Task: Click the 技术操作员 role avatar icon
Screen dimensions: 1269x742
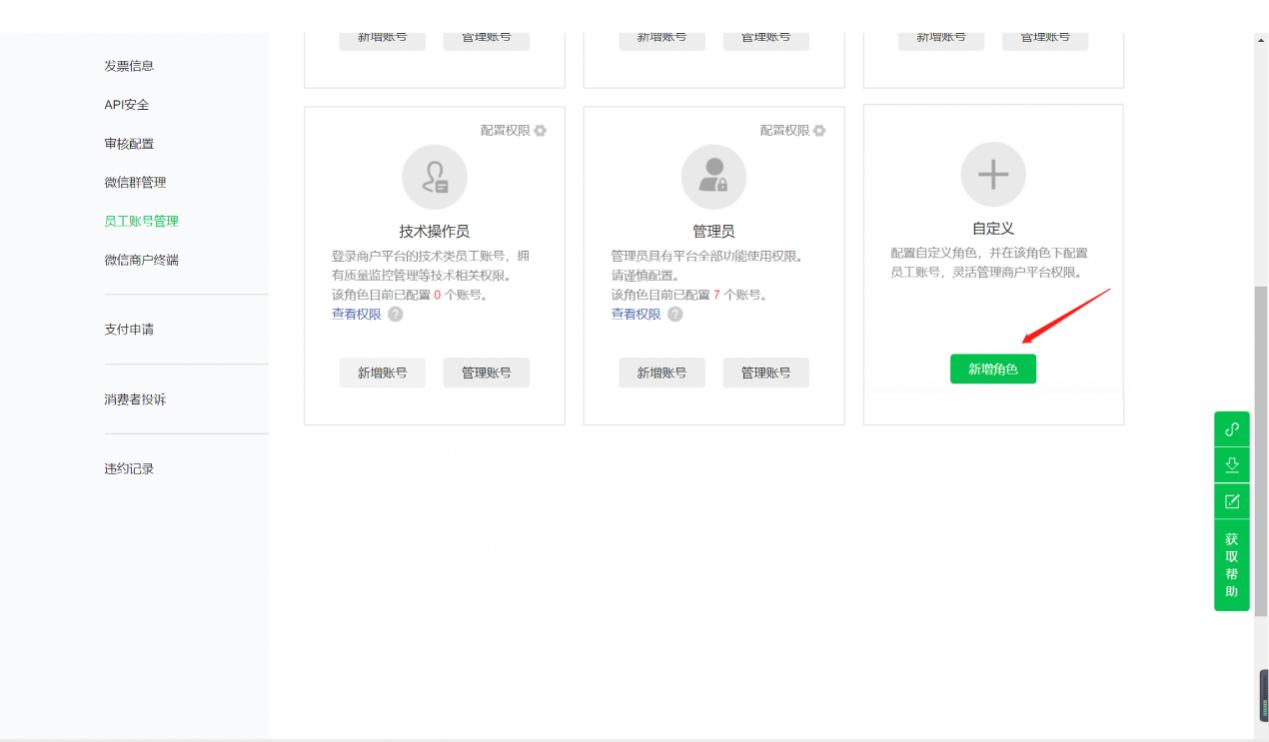Action: click(x=434, y=178)
